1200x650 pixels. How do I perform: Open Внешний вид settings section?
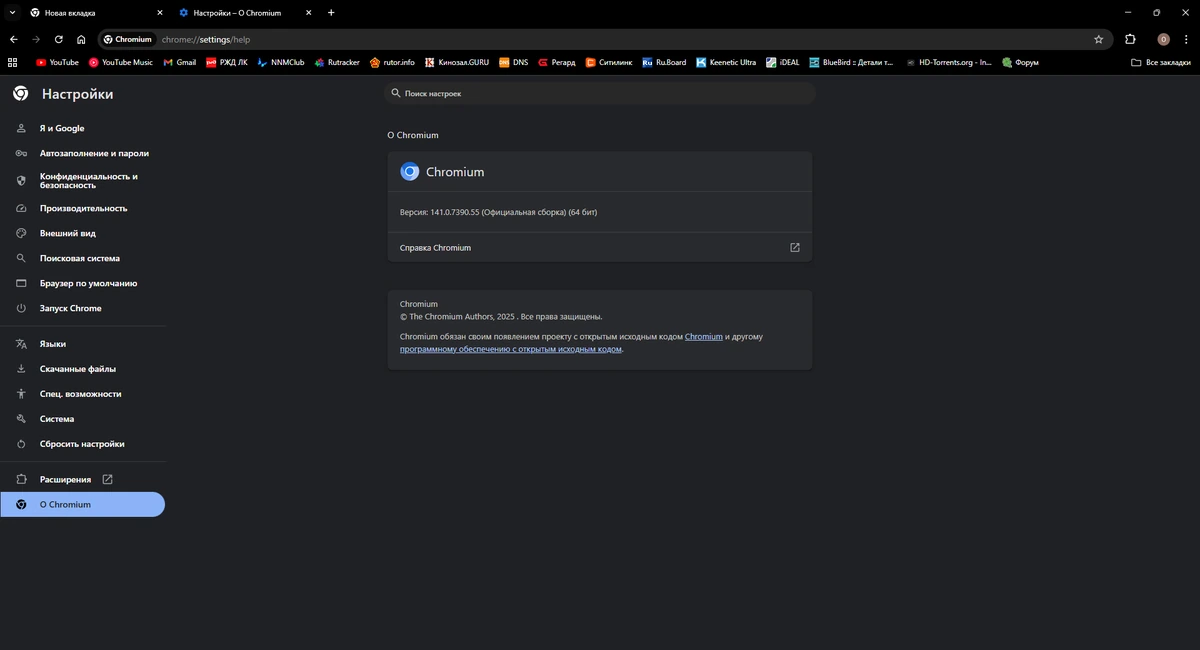click(x=83, y=233)
